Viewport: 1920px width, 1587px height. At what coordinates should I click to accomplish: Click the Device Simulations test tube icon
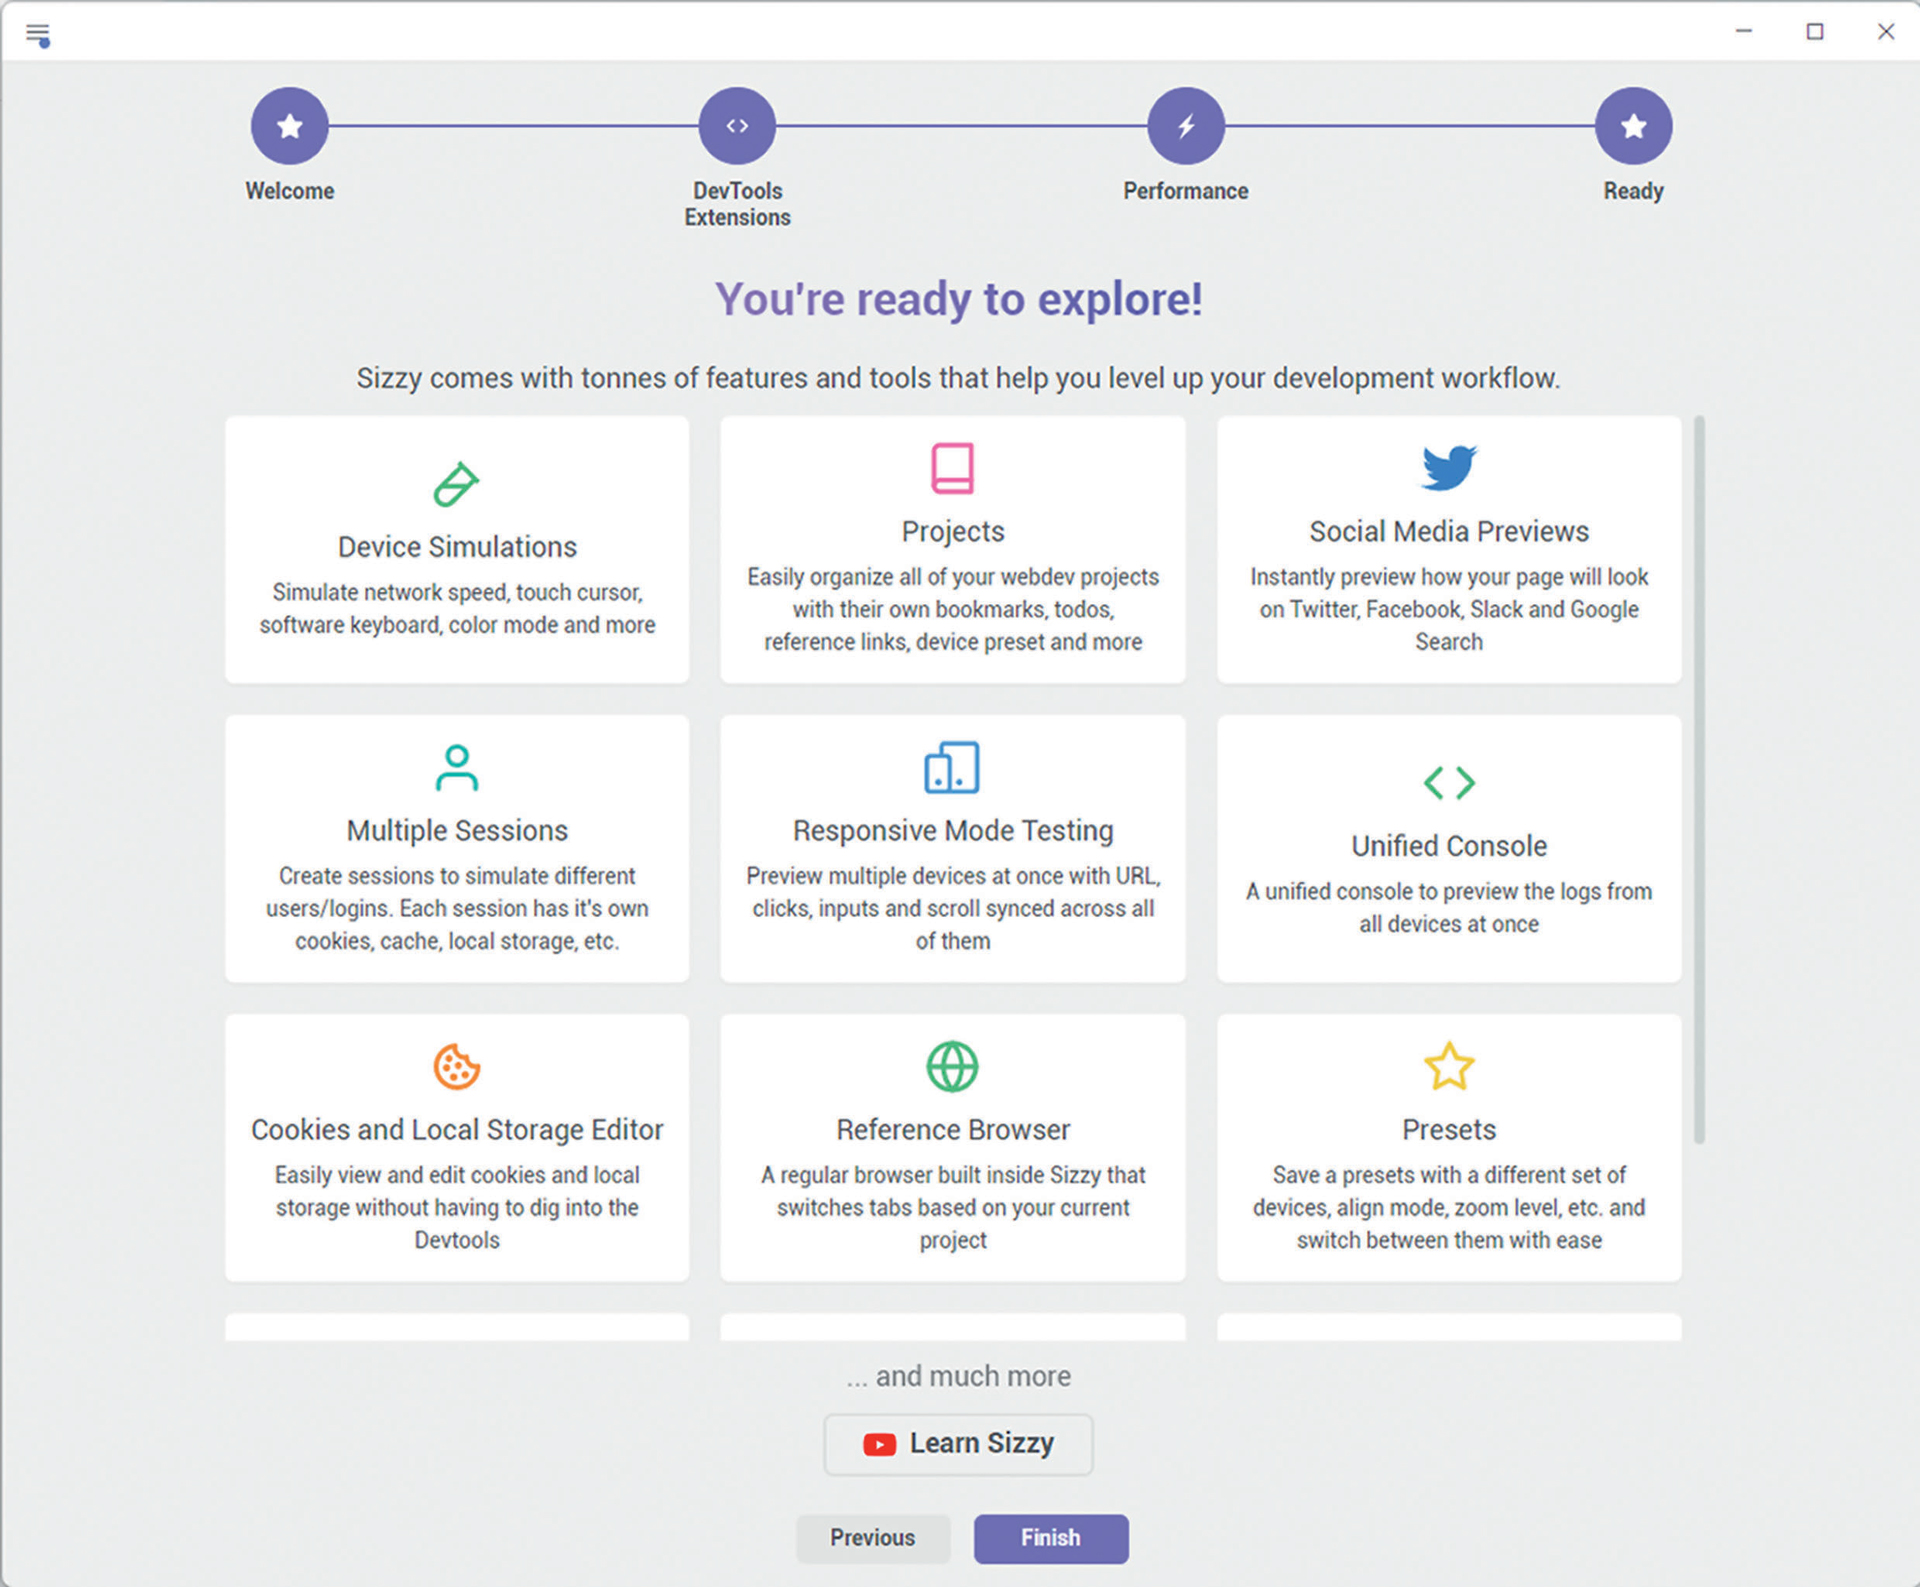457,484
